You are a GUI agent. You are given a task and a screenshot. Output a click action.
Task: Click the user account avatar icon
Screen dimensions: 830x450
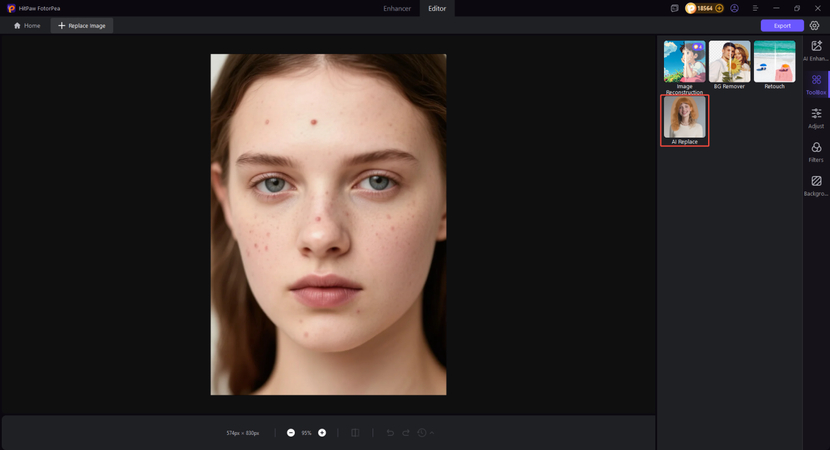(x=734, y=8)
